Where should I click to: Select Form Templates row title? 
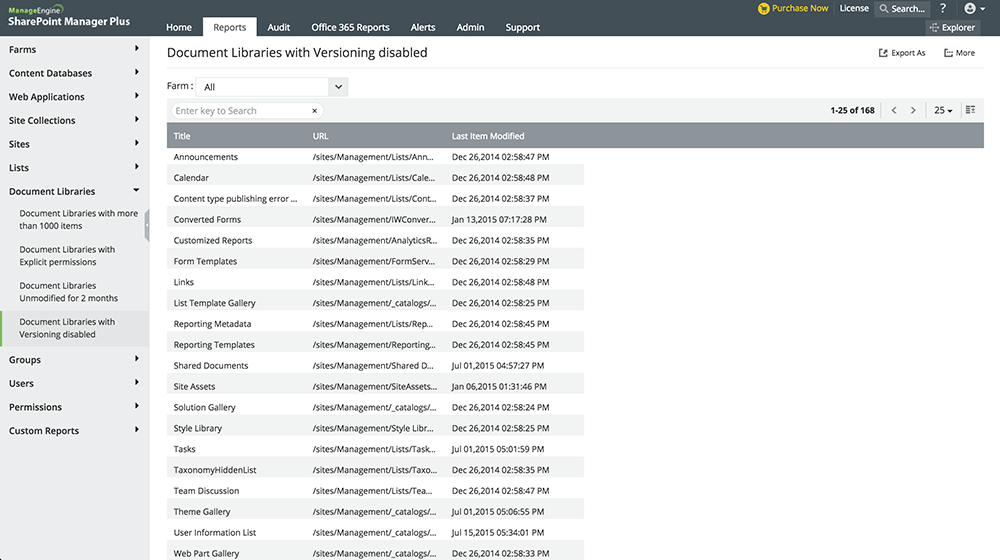tap(205, 262)
